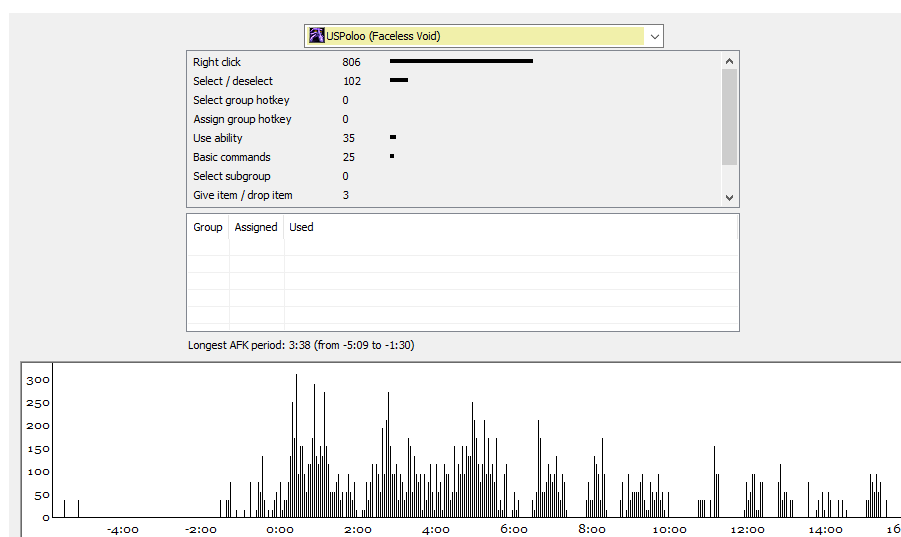The height and width of the screenshot is (537, 901).
Task: Click the tallest APM spike near 0:00
Action: pos(297,445)
